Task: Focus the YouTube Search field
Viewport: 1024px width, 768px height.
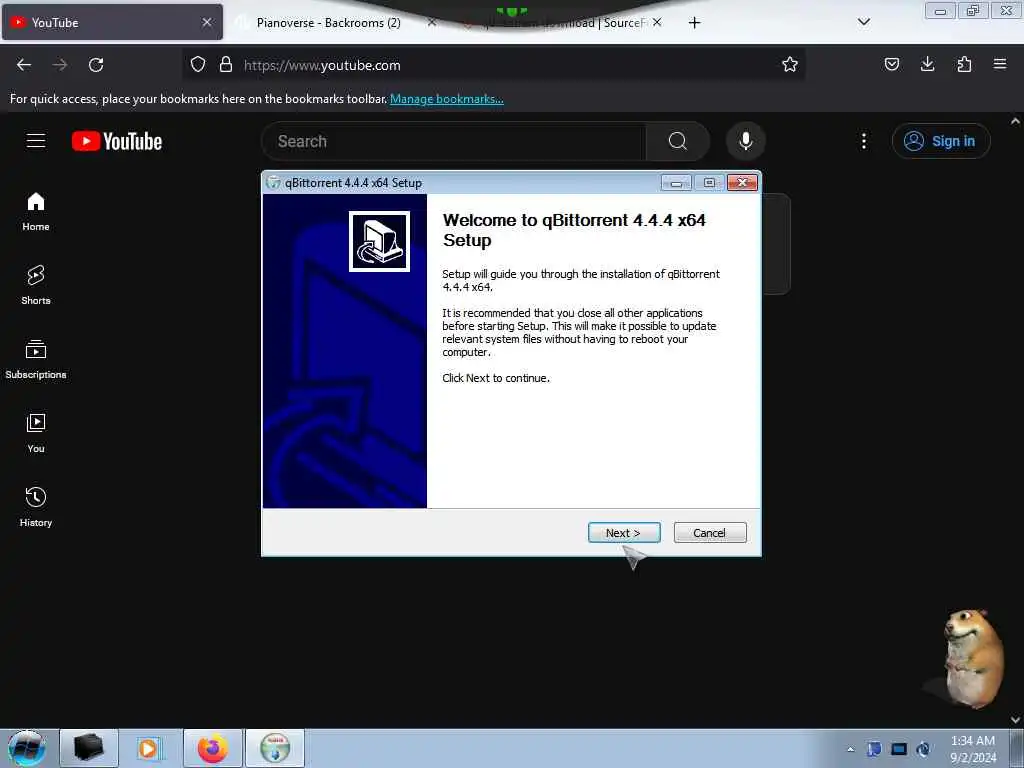Action: pyautogui.click(x=454, y=141)
